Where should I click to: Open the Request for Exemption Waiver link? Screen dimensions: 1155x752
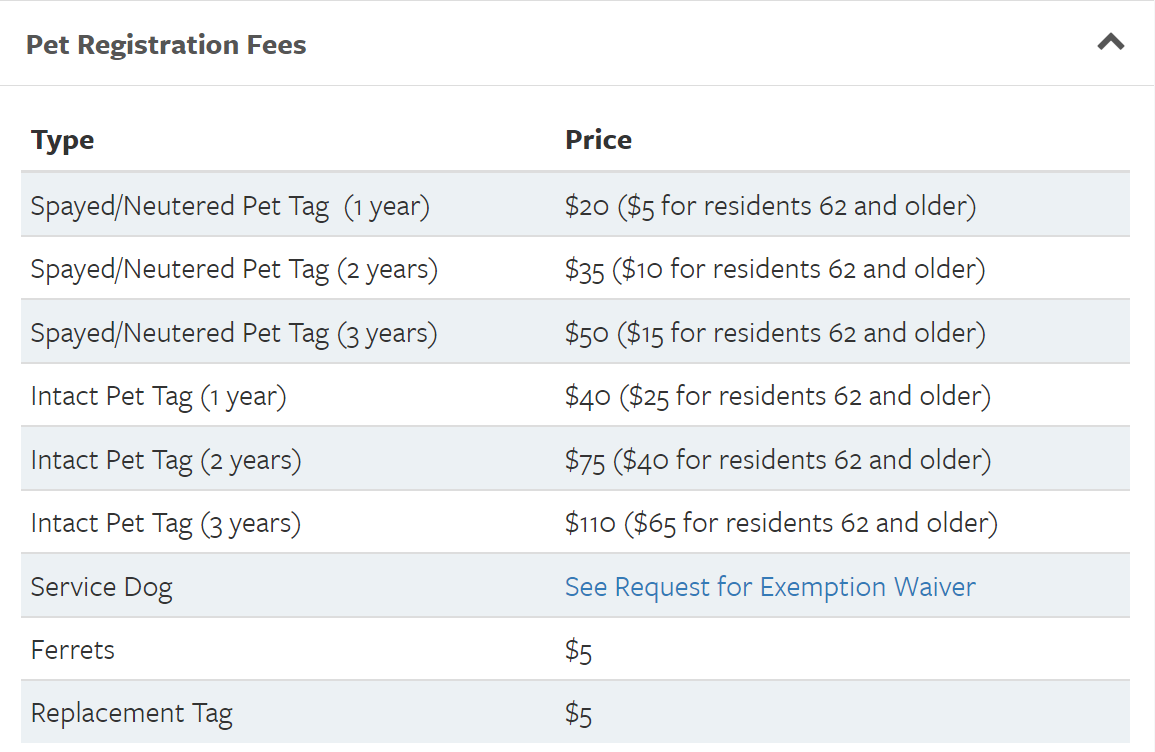(768, 587)
